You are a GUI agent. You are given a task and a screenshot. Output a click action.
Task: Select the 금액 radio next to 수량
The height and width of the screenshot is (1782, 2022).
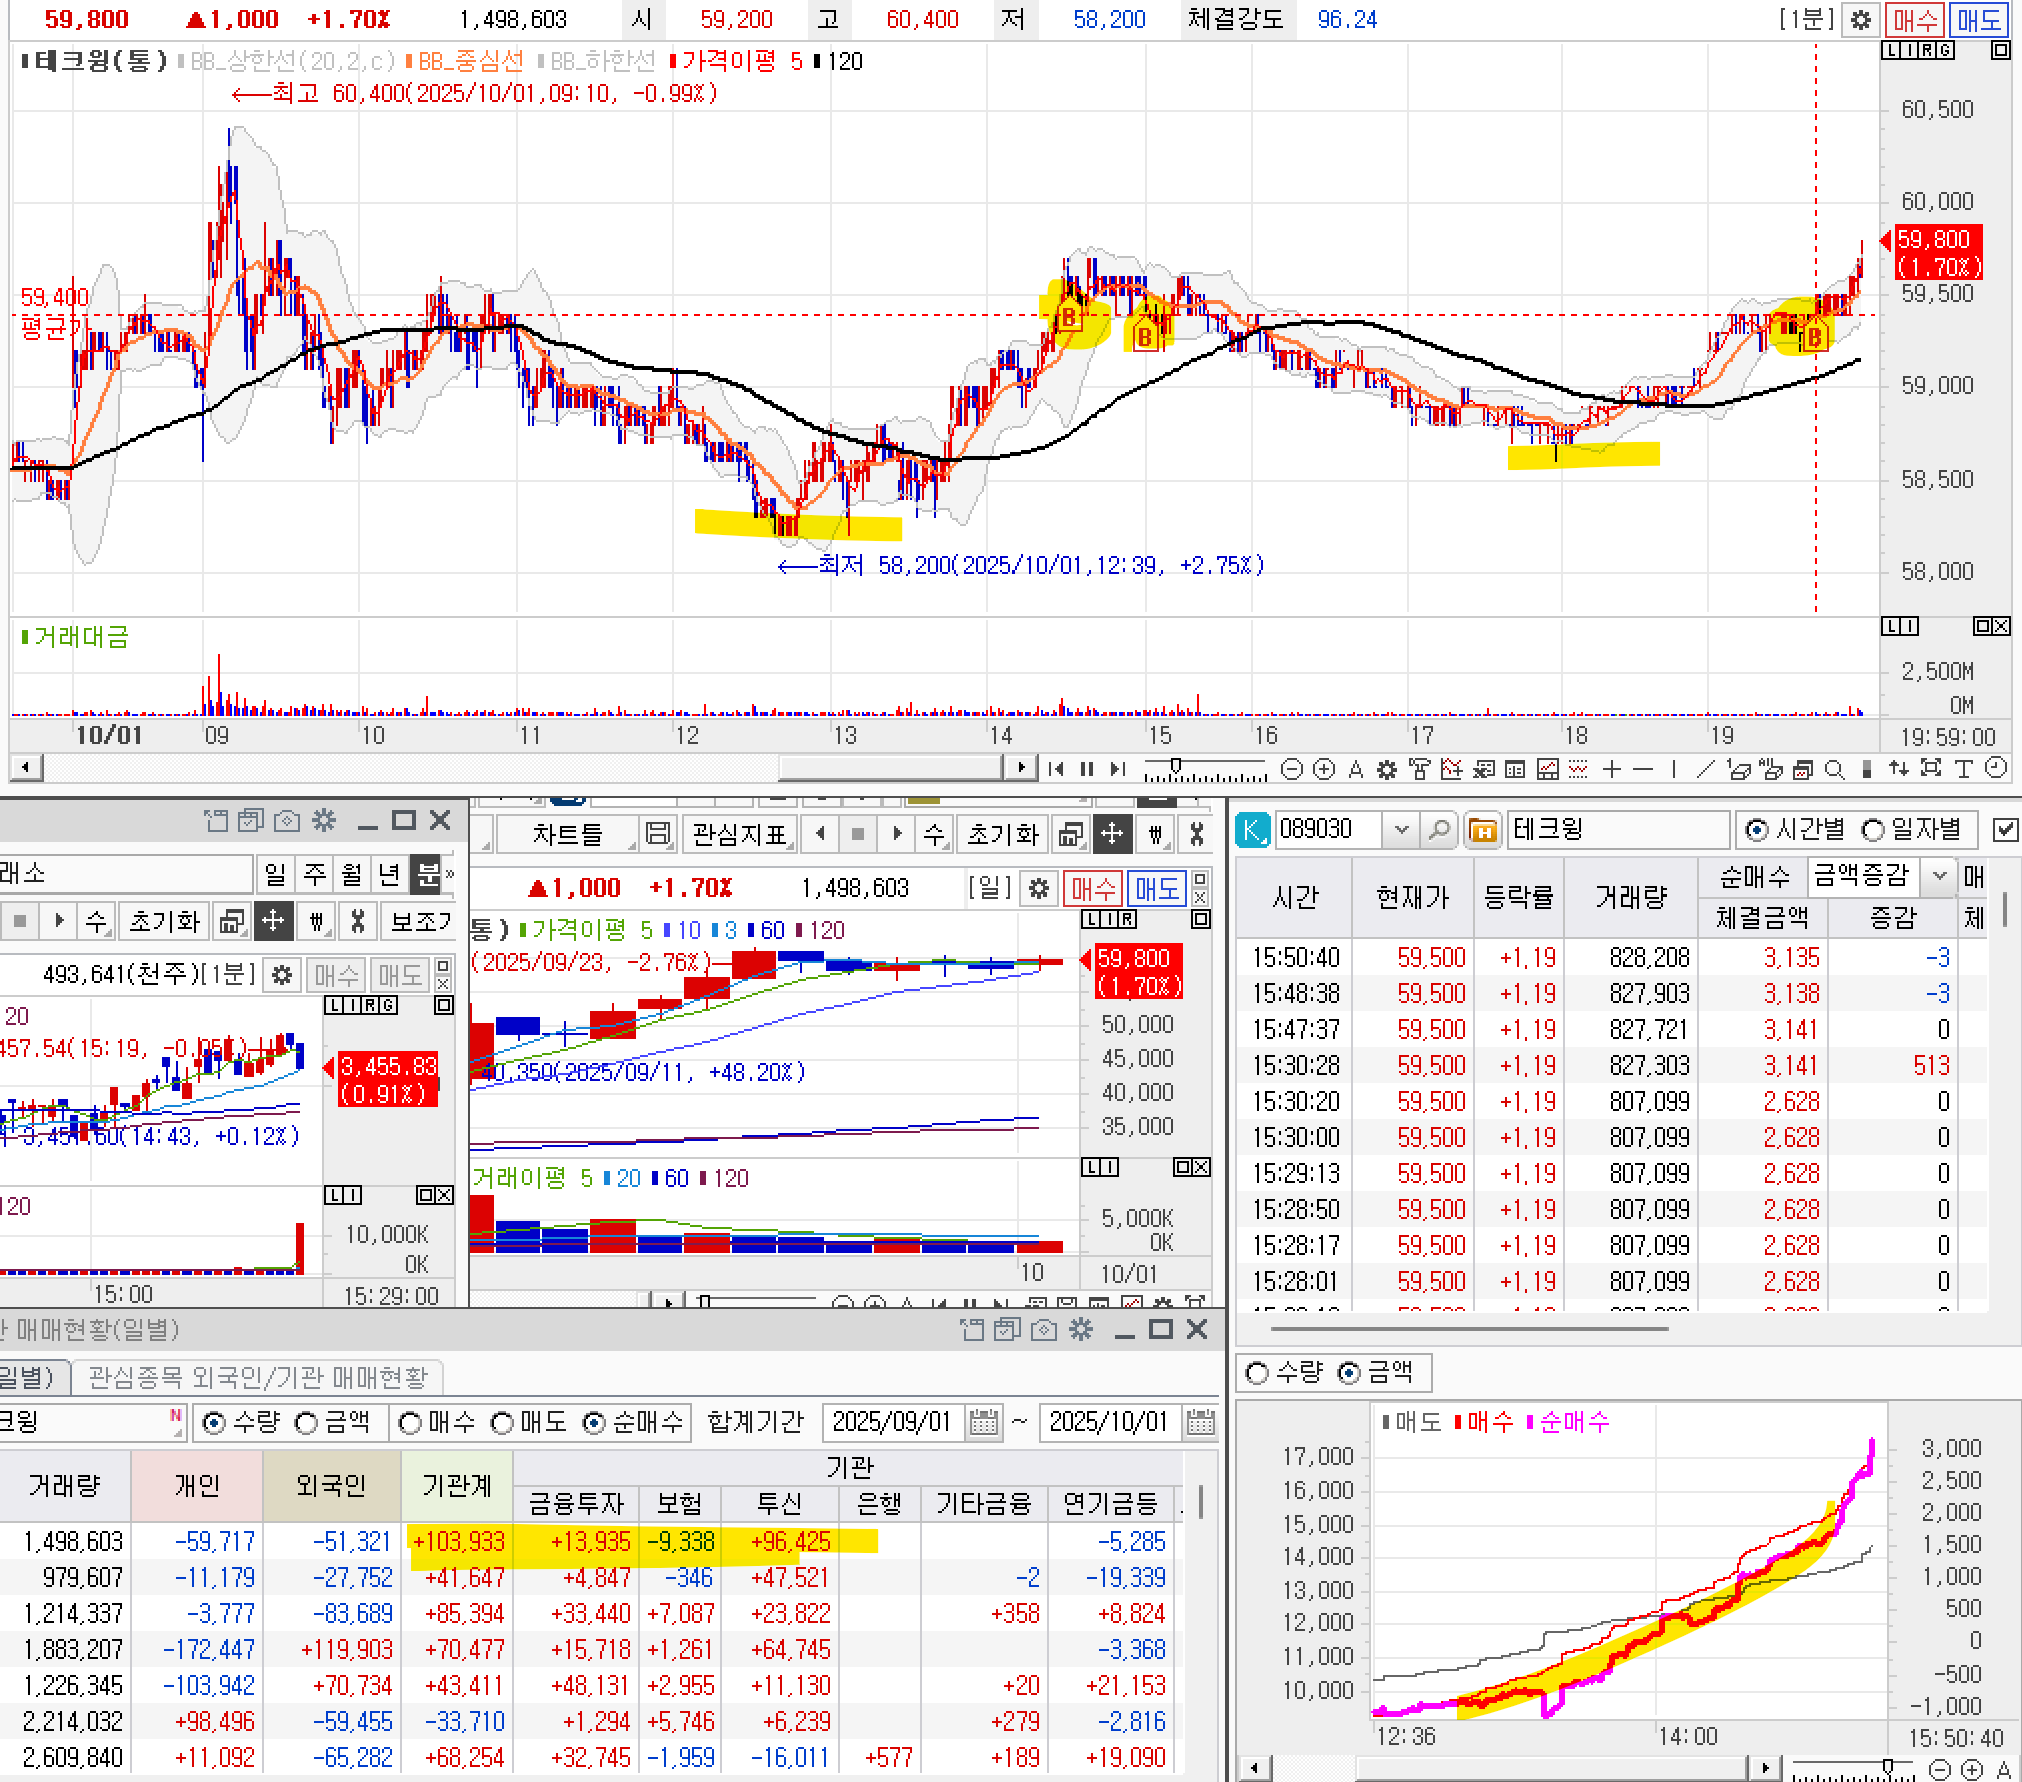click(307, 1422)
